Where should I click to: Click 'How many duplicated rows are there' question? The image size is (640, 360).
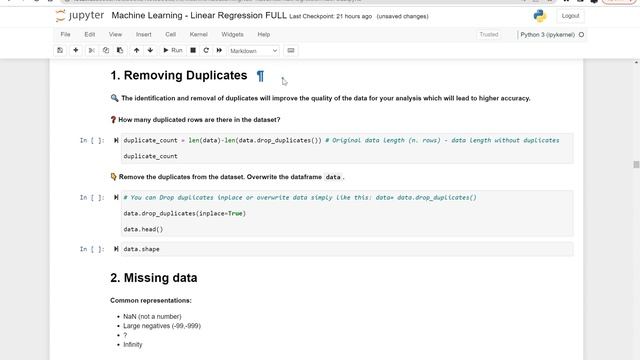199,120
